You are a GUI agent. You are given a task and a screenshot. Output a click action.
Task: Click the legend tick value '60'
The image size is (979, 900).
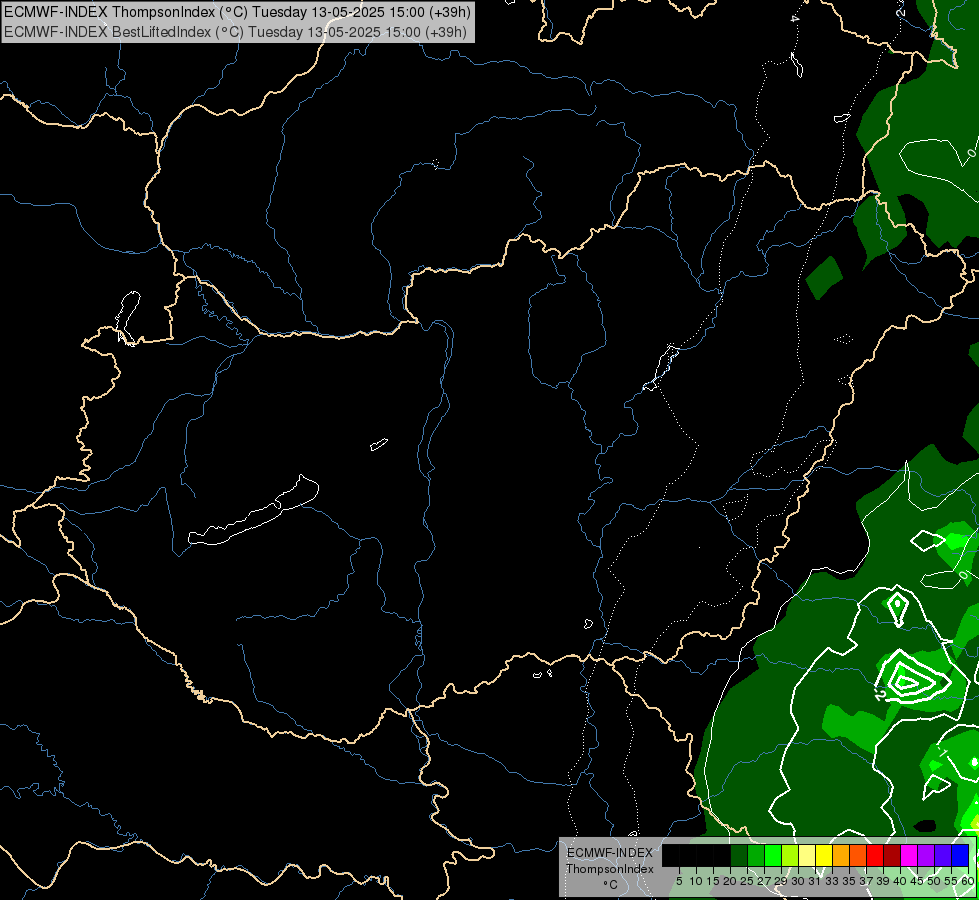coord(968,881)
